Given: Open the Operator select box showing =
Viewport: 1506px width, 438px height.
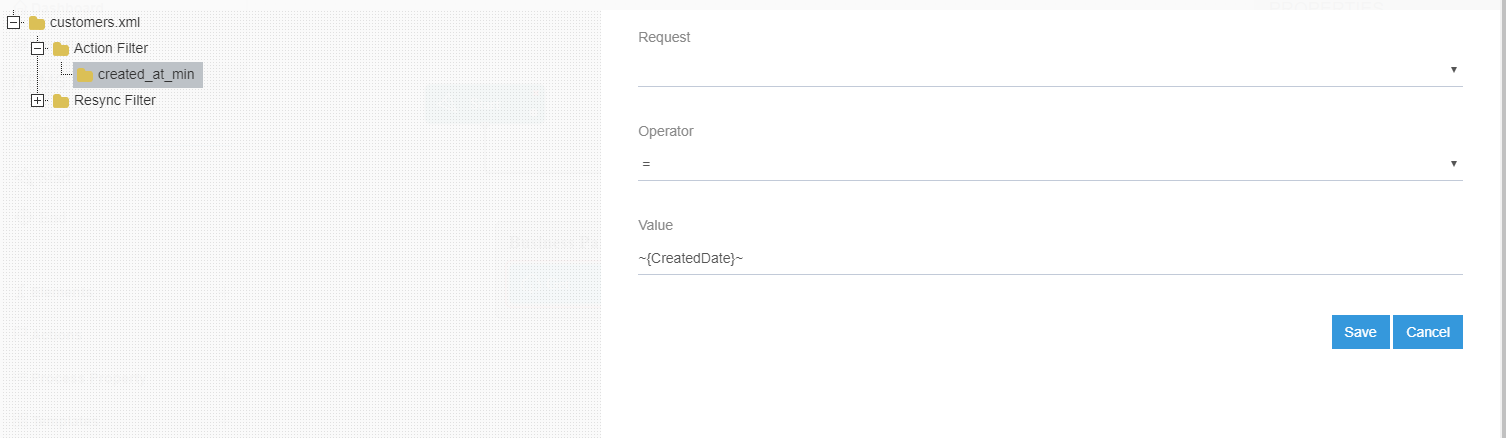Looking at the screenshot, I should (1040, 163).
